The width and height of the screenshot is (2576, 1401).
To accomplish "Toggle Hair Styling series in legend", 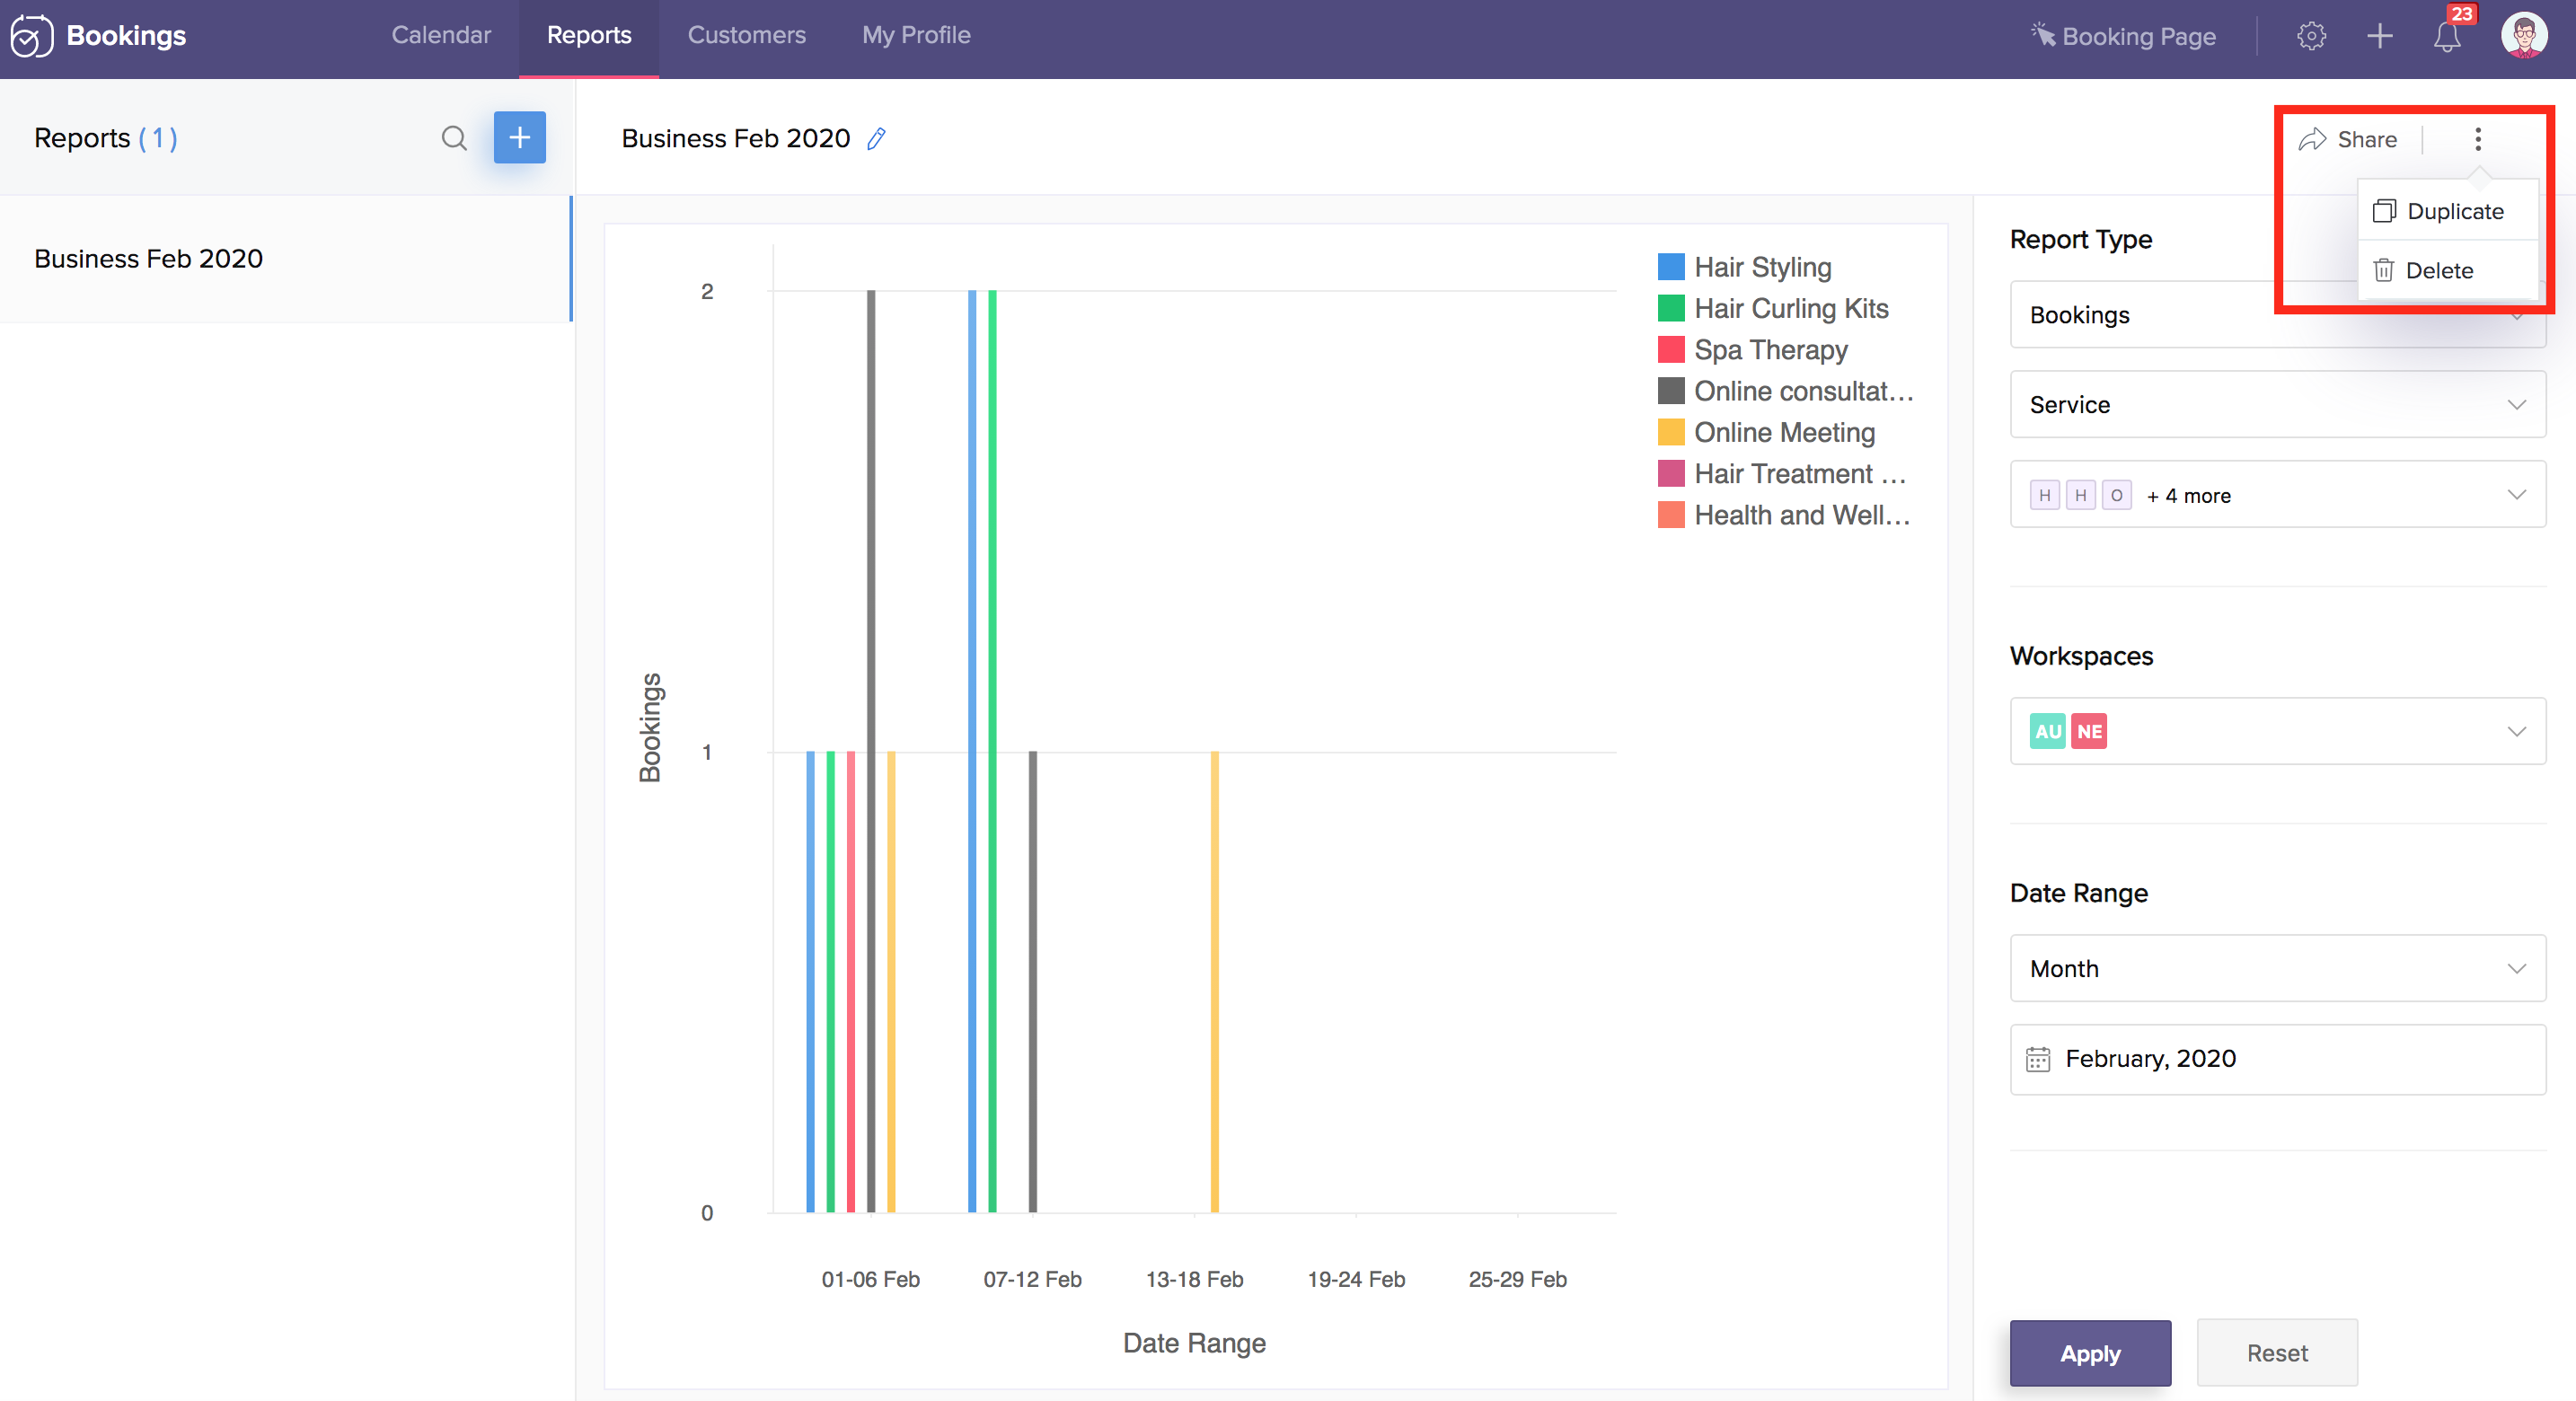I will pos(1762,267).
